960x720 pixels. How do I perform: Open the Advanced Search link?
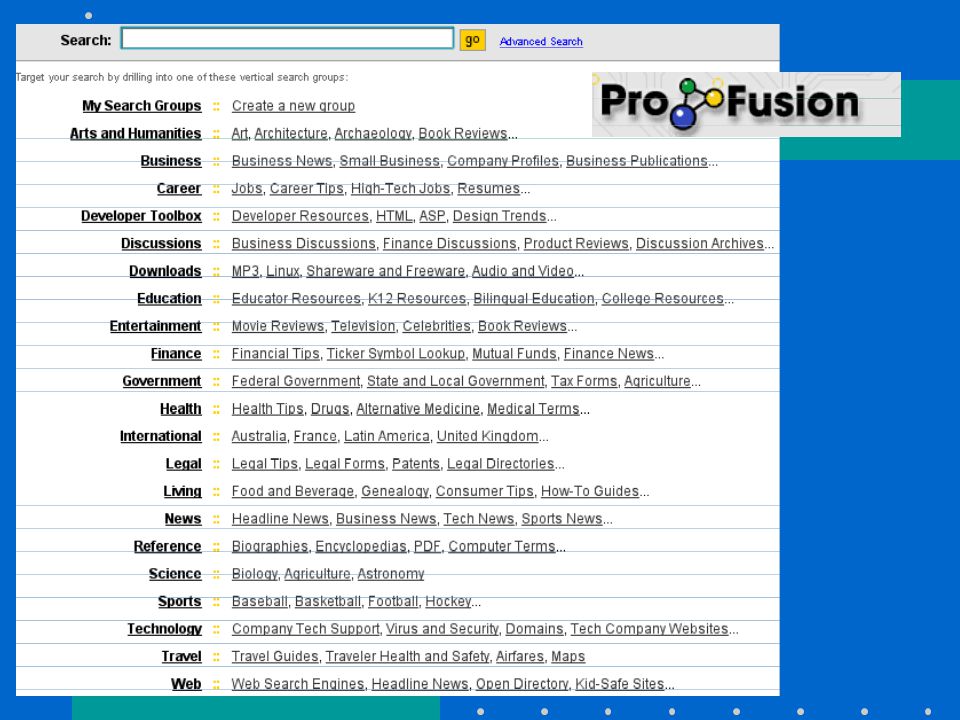tap(541, 42)
